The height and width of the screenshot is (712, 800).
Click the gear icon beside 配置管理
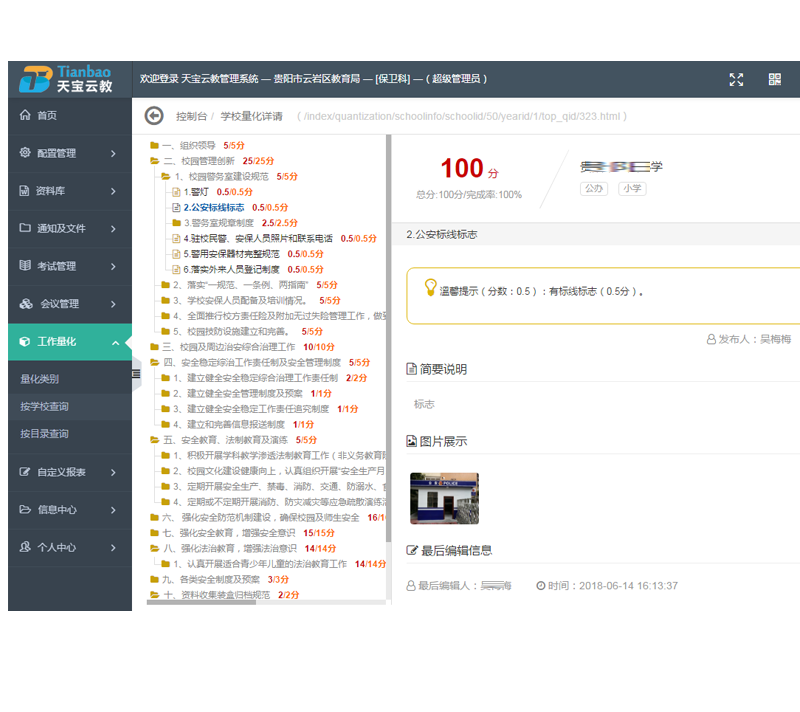24,152
